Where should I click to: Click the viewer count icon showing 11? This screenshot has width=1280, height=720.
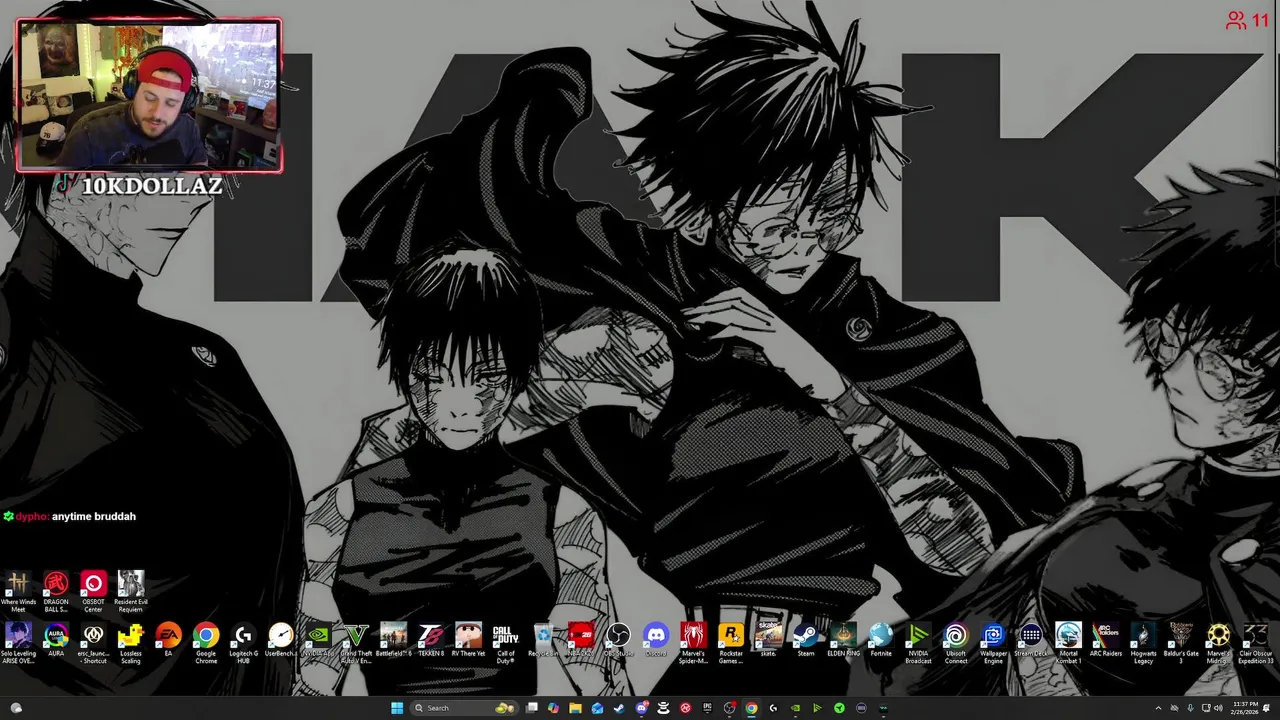pos(1236,20)
